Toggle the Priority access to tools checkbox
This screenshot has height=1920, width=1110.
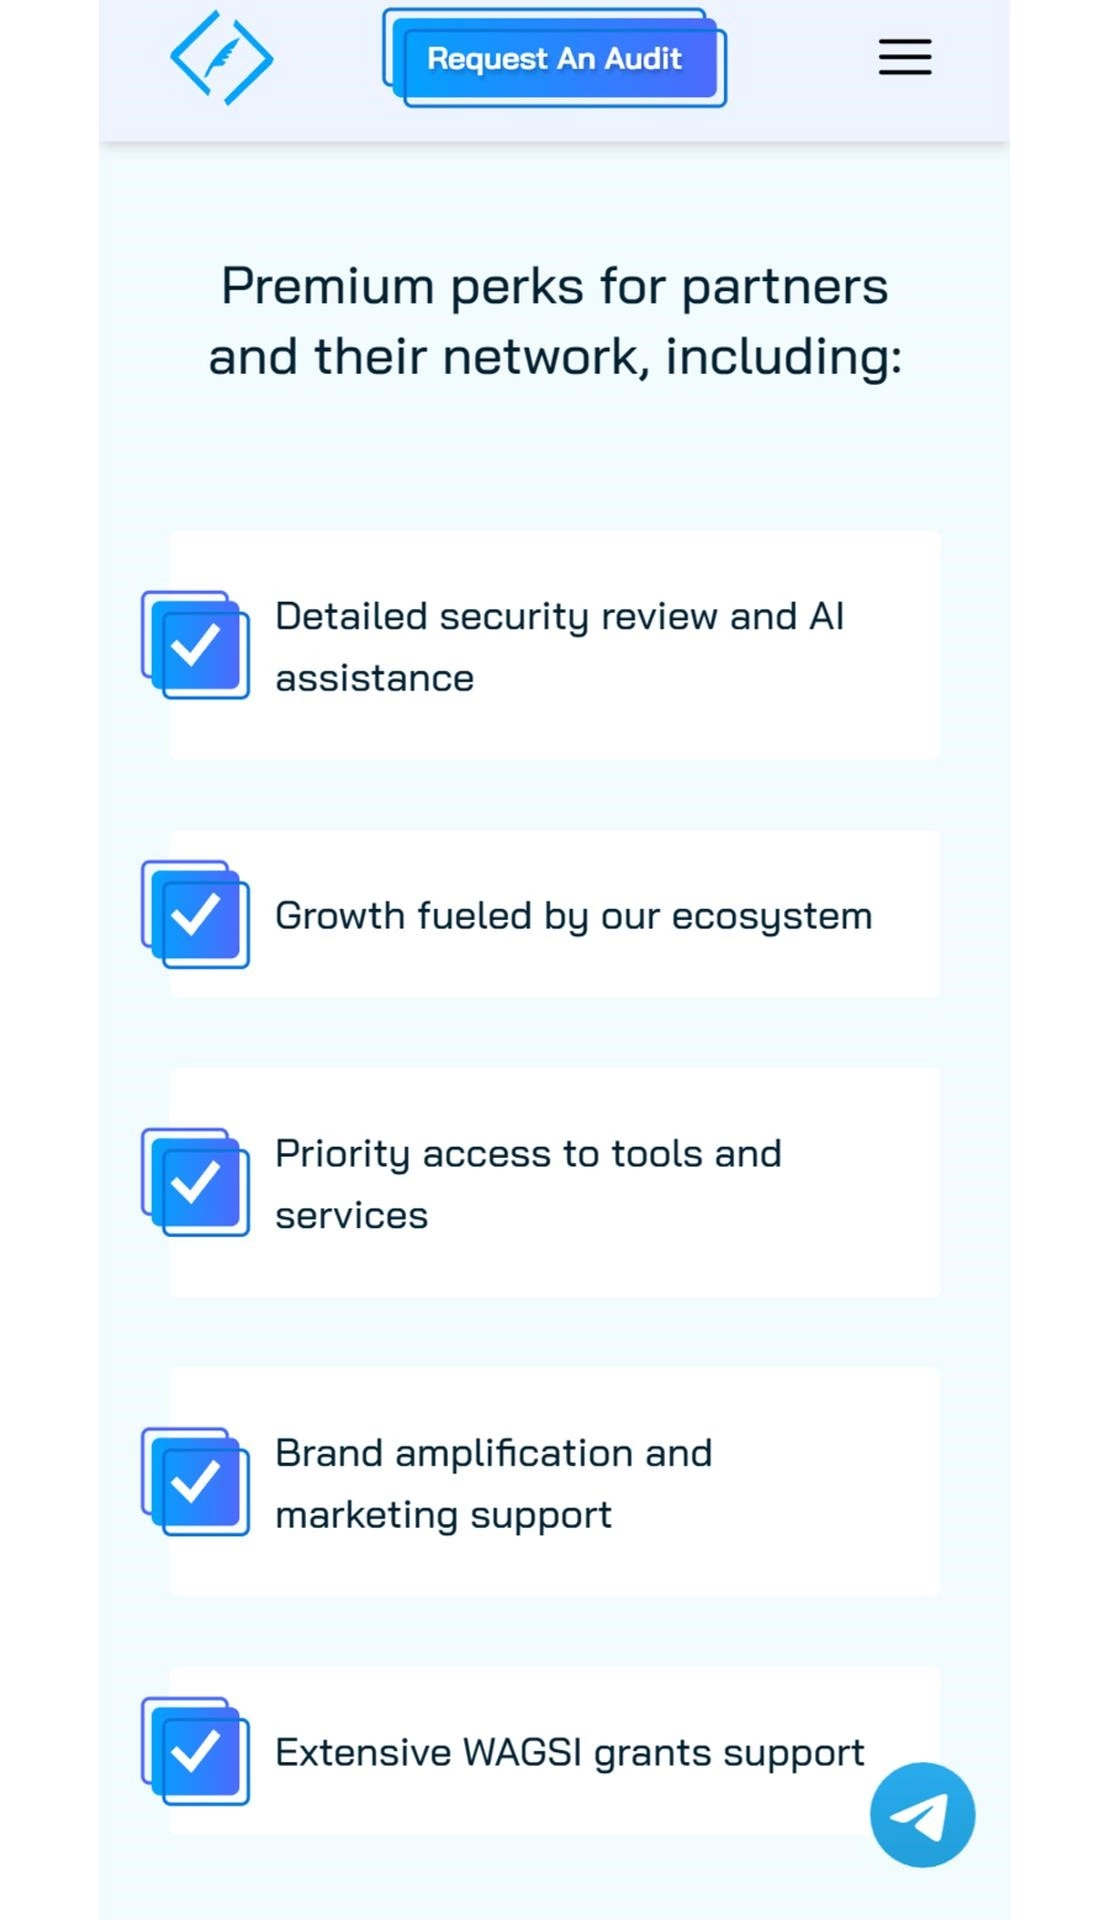(x=196, y=1182)
